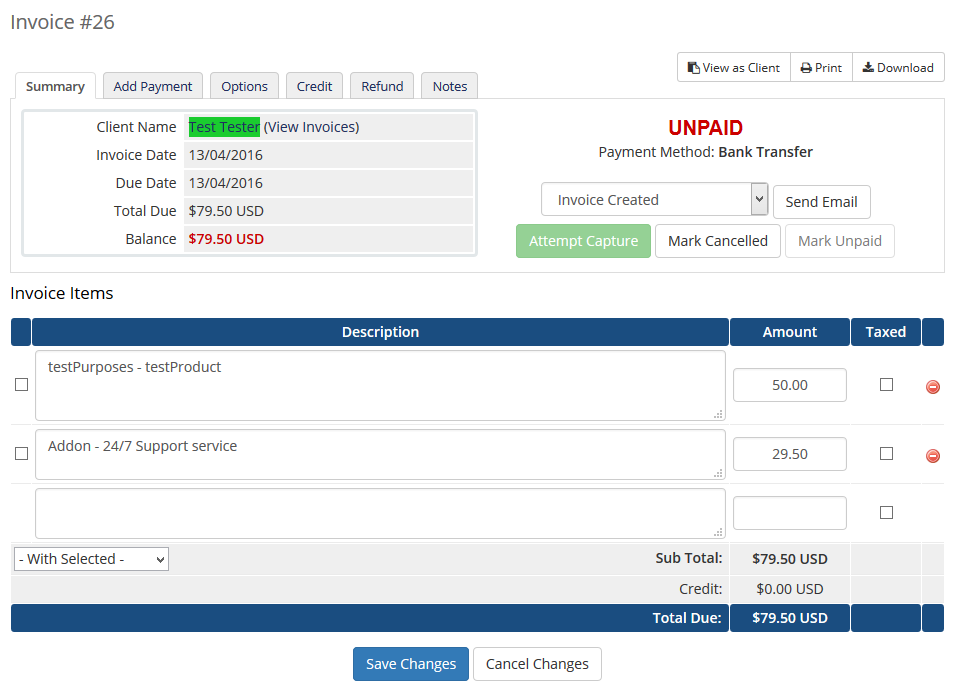Click the Taxed column header
Viewport: 959px width, 688px height.
coord(886,332)
